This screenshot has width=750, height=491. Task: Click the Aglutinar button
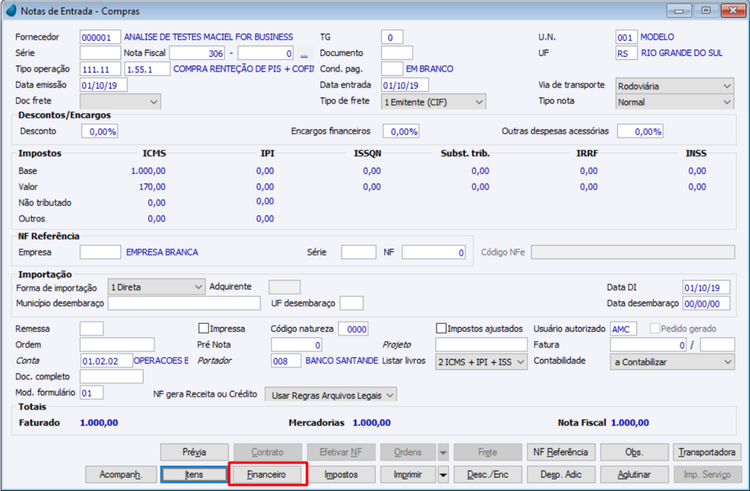[634, 475]
